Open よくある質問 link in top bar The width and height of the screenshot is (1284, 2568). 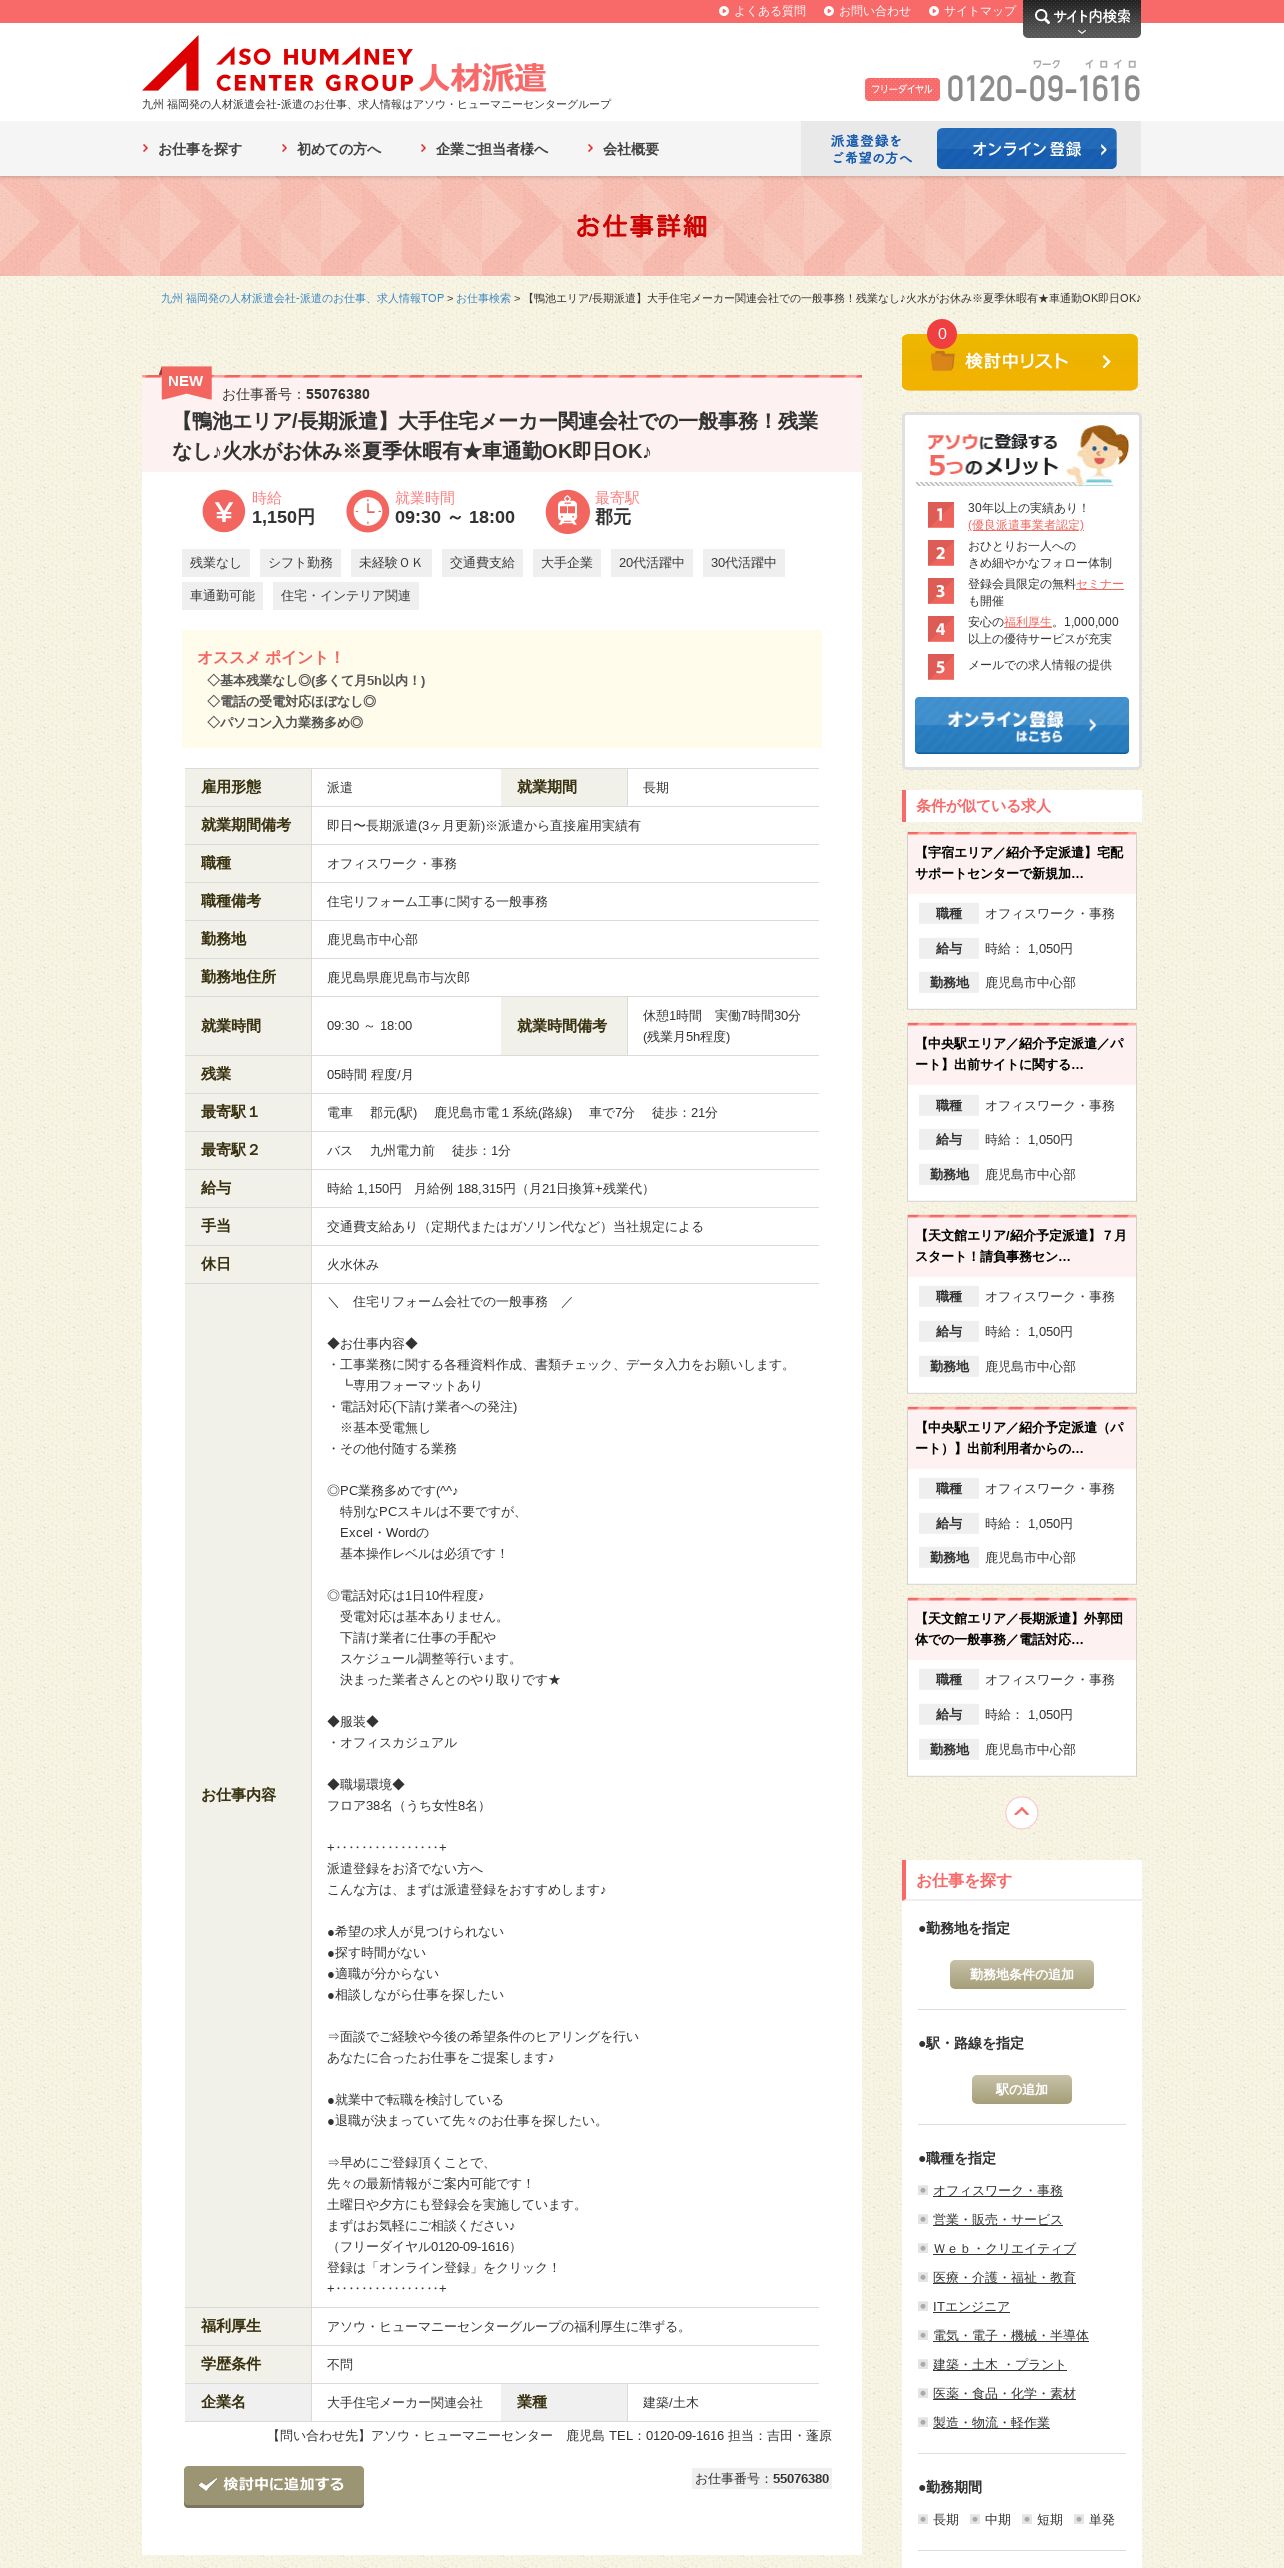[762, 11]
